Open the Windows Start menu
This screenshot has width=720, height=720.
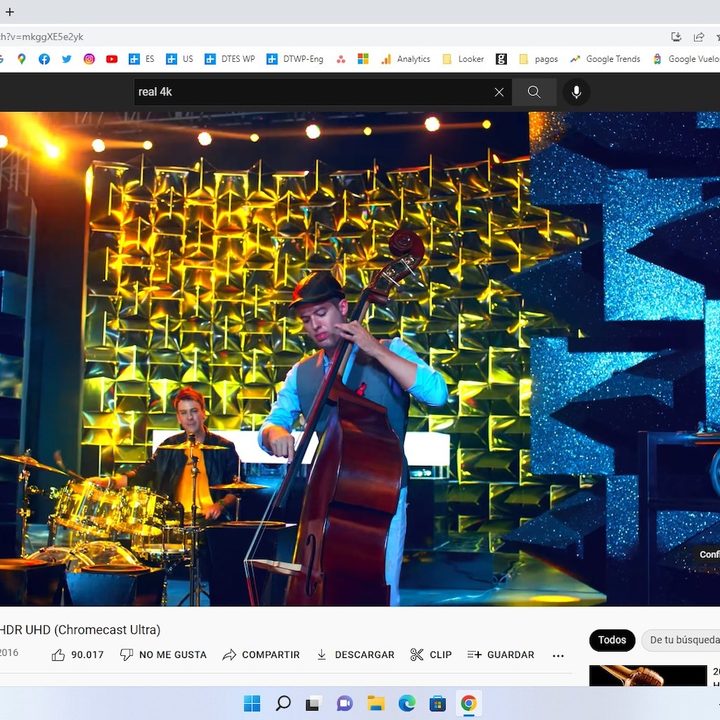pyautogui.click(x=252, y=703)
